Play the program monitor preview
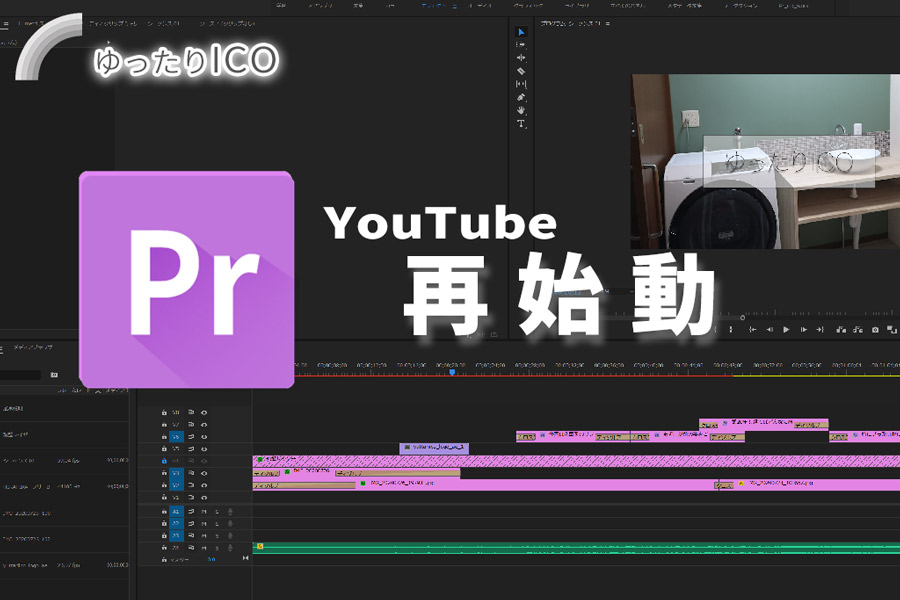The height and width of the screenshot is (600, 900). 786,330
